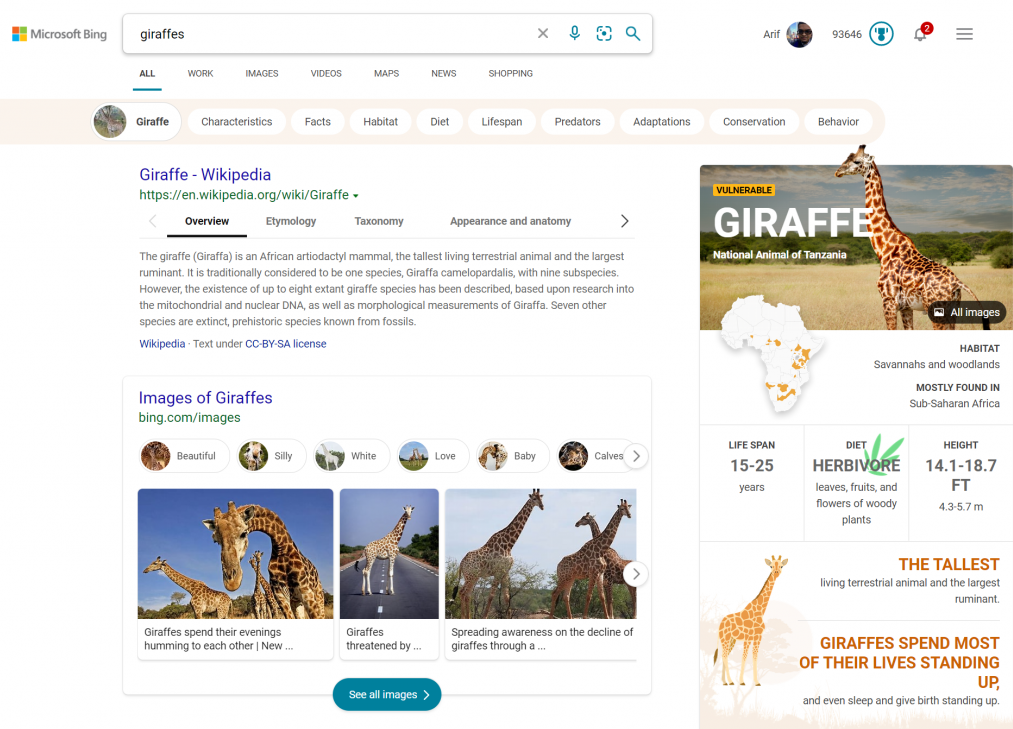Image resolution: width=1013 pixels, height=729 pixels.
Task: Select the Overview section tab
Action: coord(207,221)
